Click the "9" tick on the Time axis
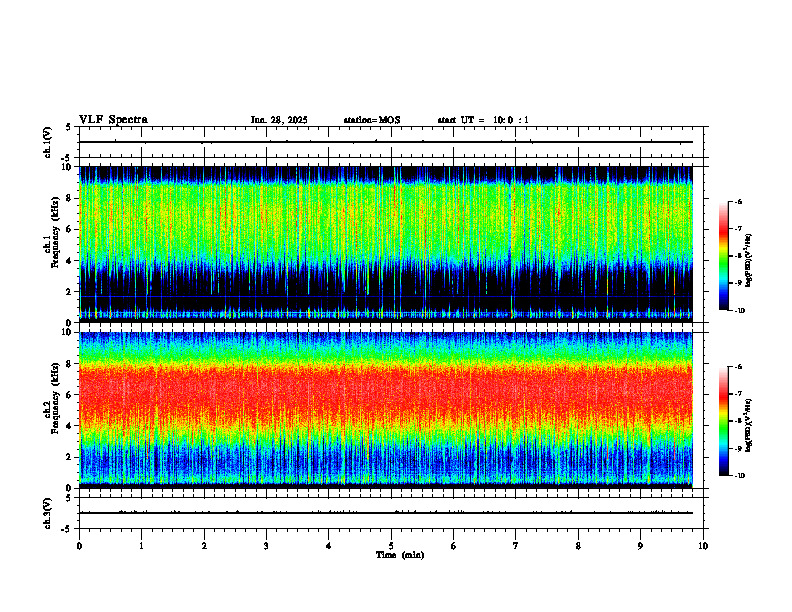Screen dimensions: 792x612 640,546
